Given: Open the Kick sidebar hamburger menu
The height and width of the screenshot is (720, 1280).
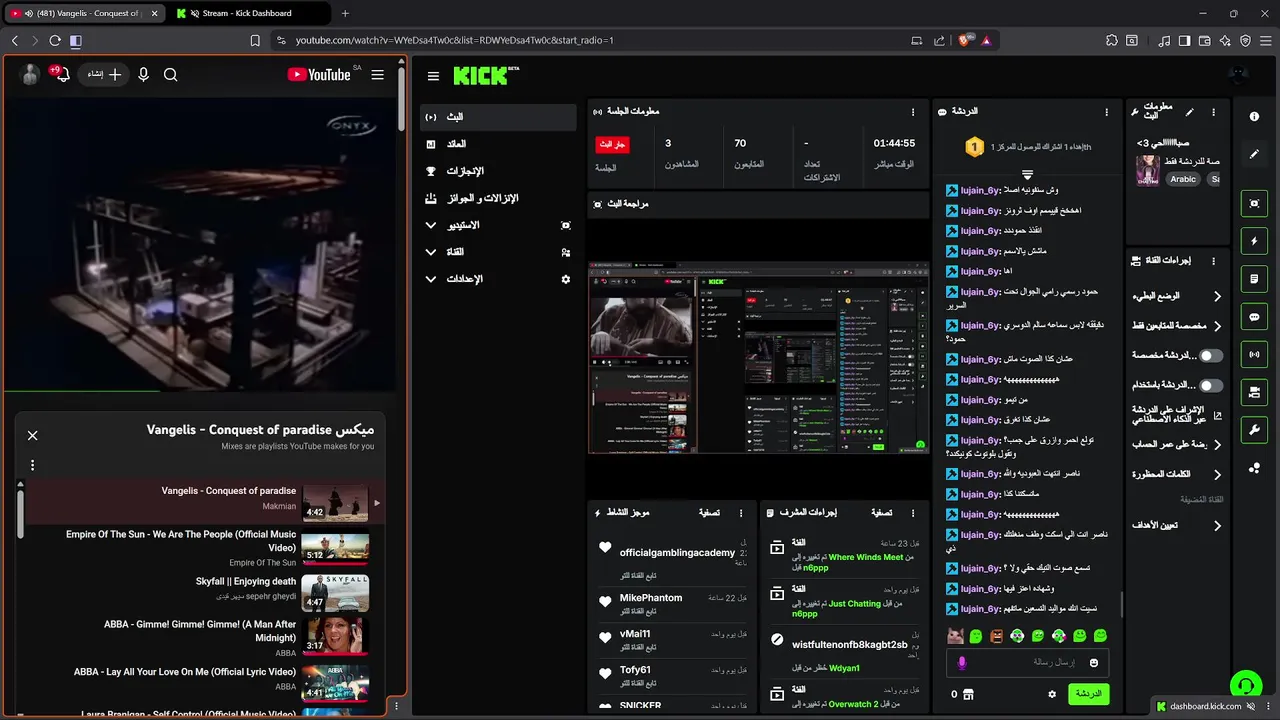Looking at the screenshot, I should coord(433,76).
